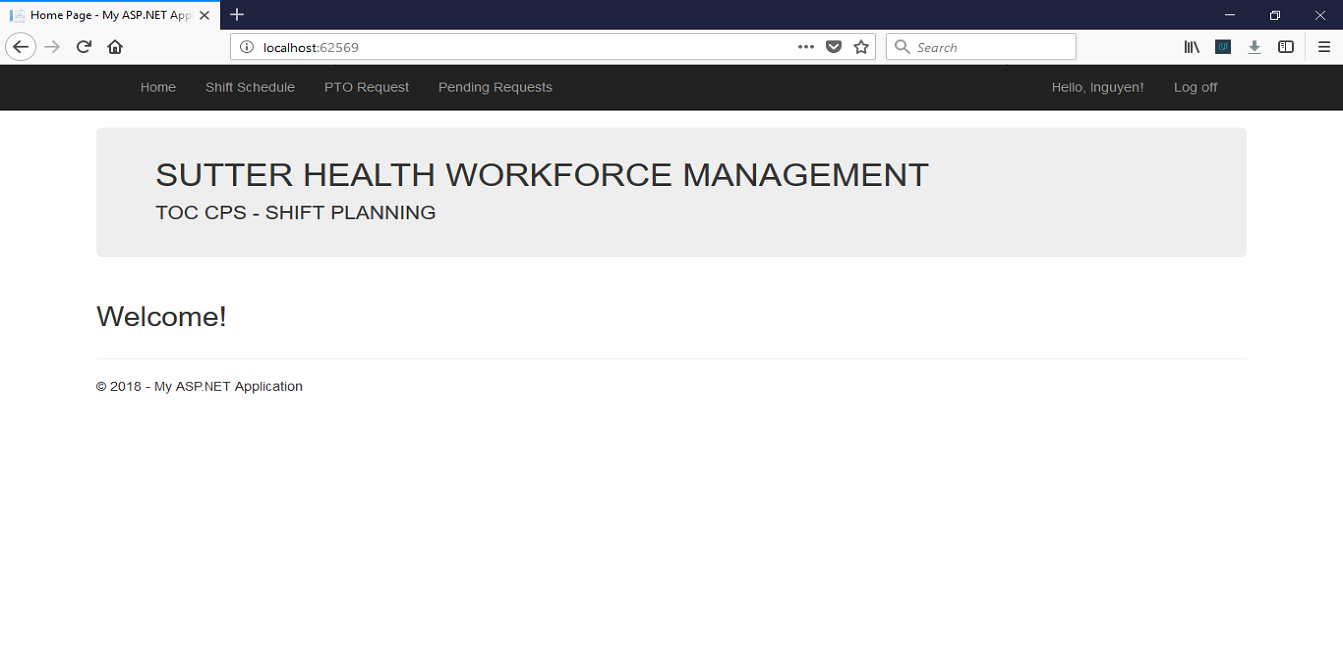The height and width of the screenshot is (654, 1343).
Task: Open page actions three-dot menu
Action: (x=806, y=47)
